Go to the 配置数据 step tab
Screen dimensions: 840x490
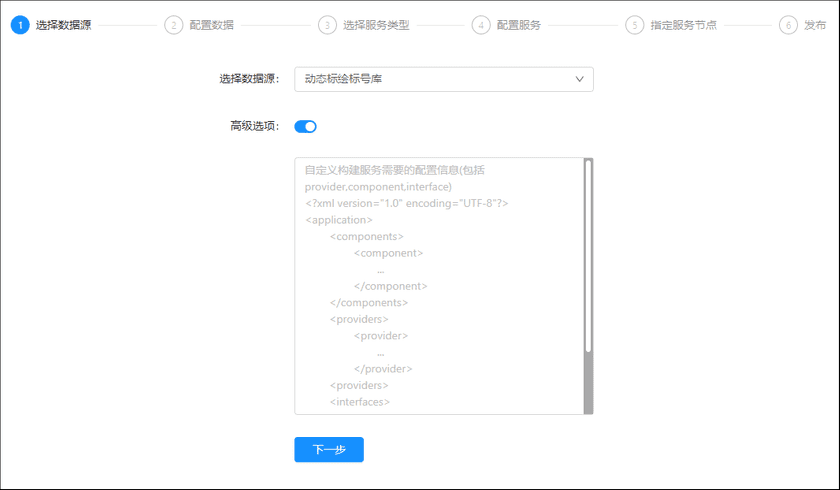212,25
